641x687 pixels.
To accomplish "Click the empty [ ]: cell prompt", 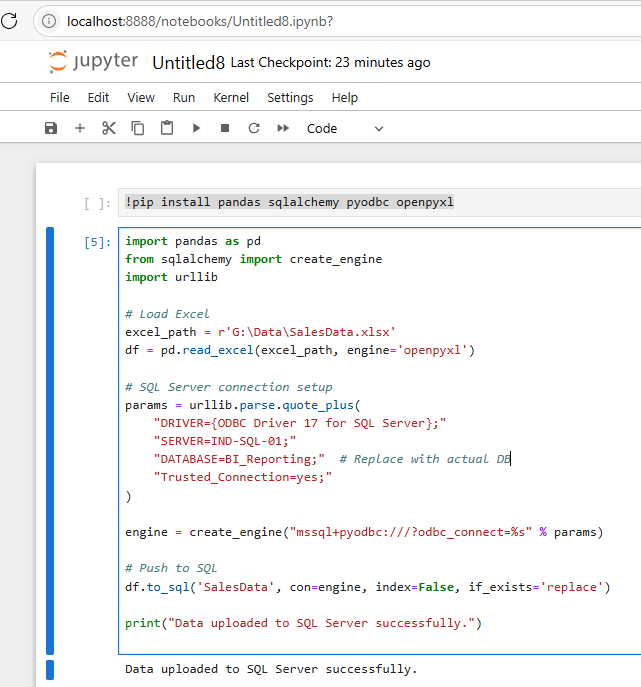I will tap(97, 203).
